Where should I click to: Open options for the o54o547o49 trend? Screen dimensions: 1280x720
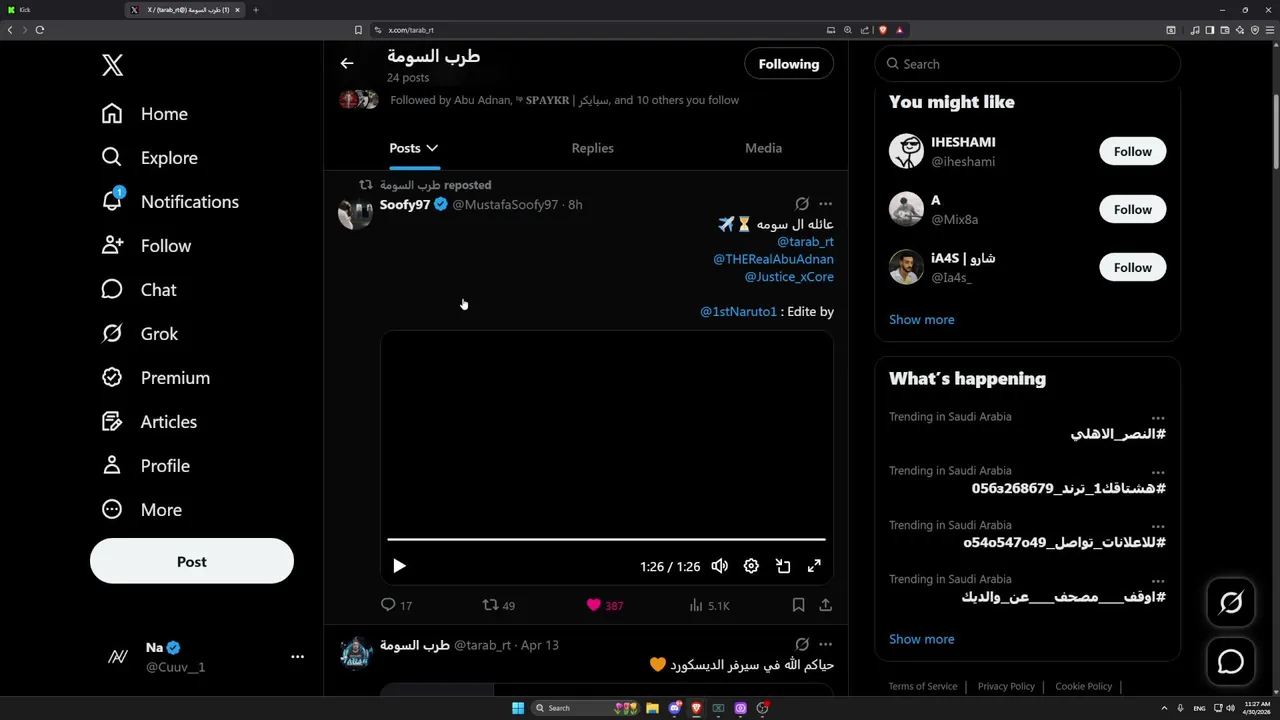click(x=1157, y=526)
